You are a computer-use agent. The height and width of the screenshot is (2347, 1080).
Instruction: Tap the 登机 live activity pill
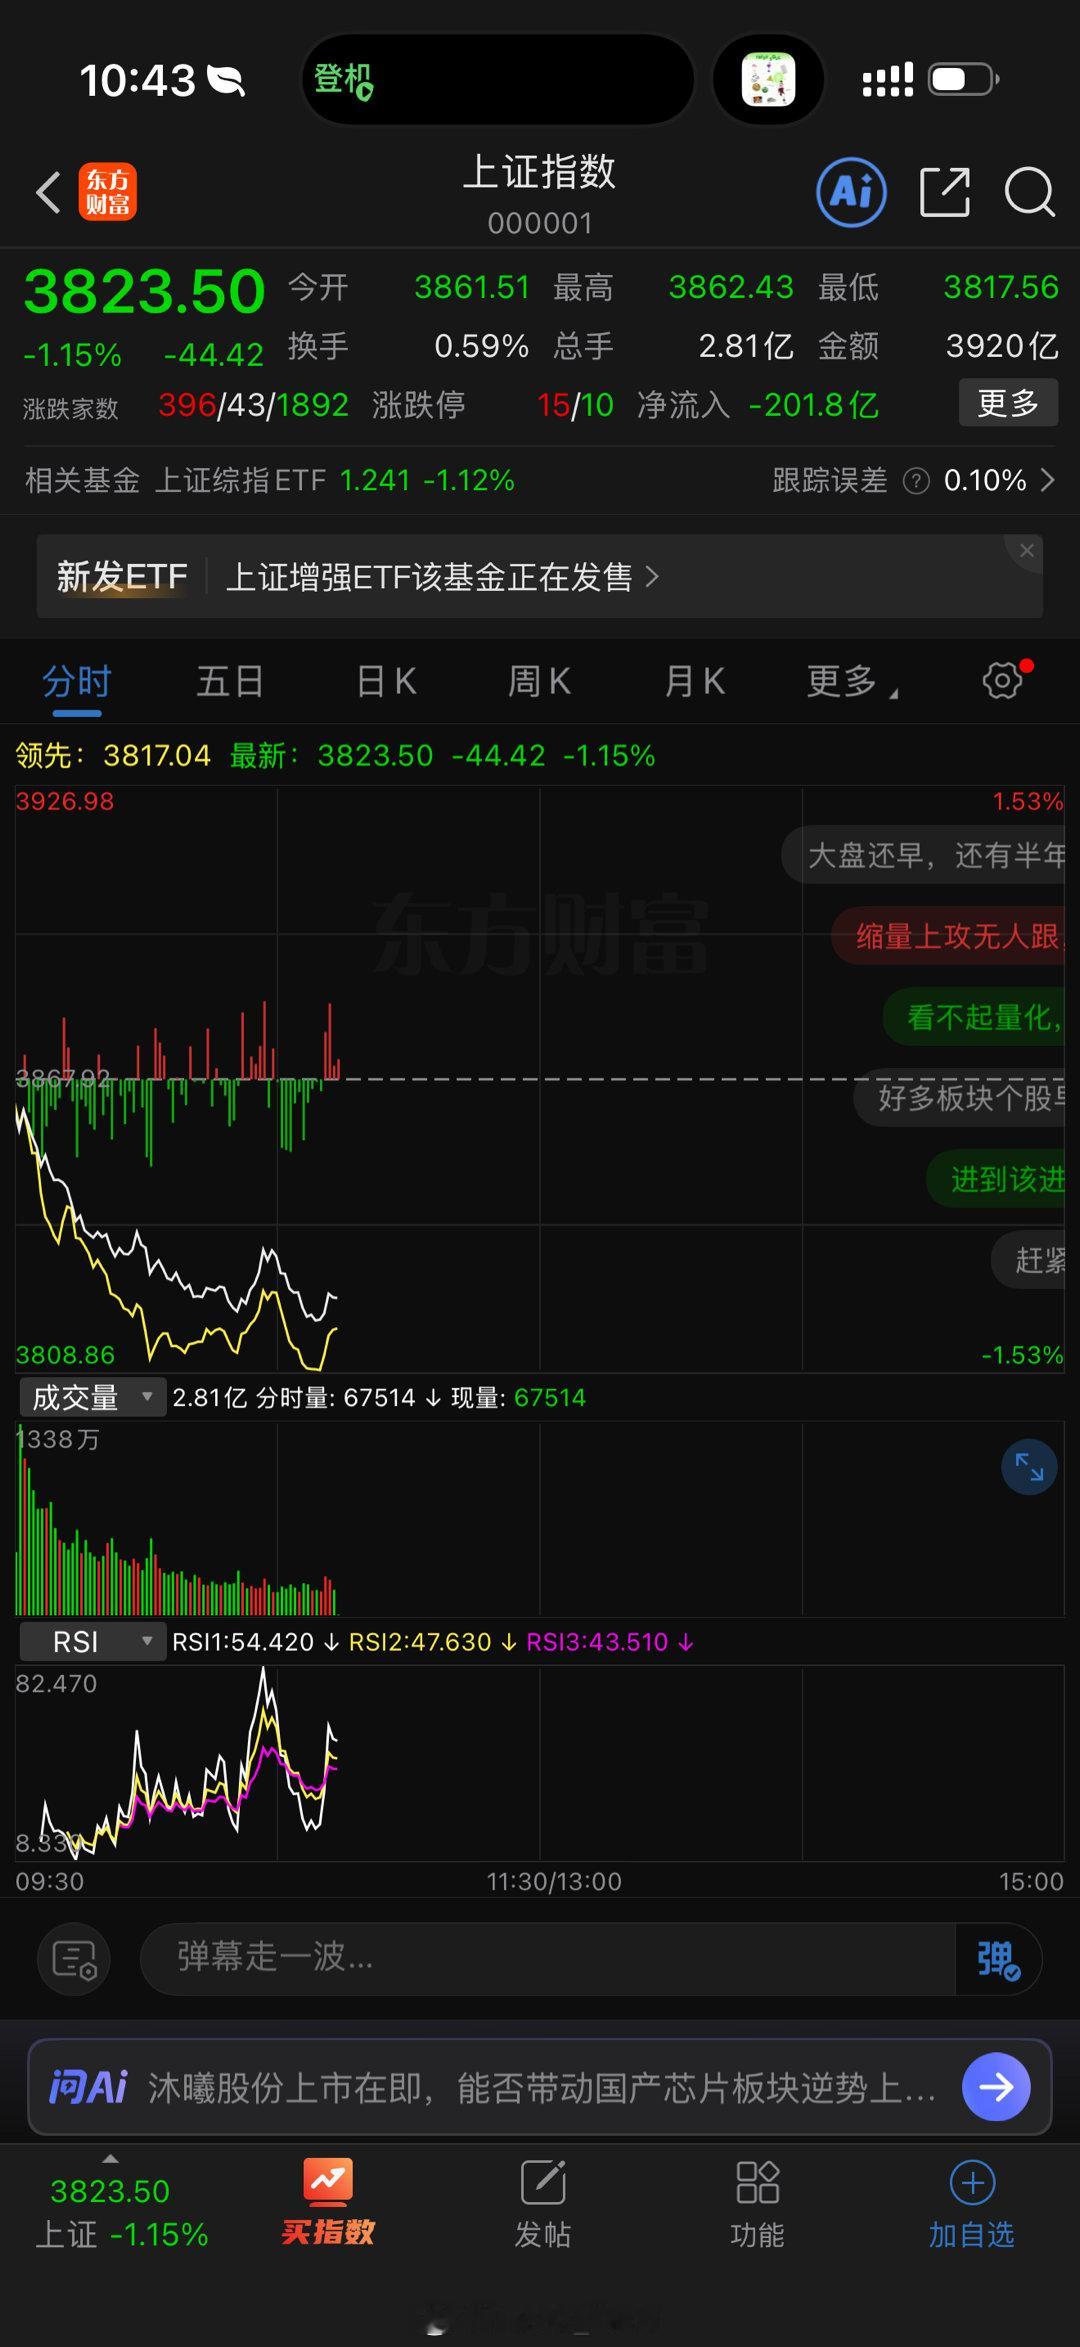[498, 80]
